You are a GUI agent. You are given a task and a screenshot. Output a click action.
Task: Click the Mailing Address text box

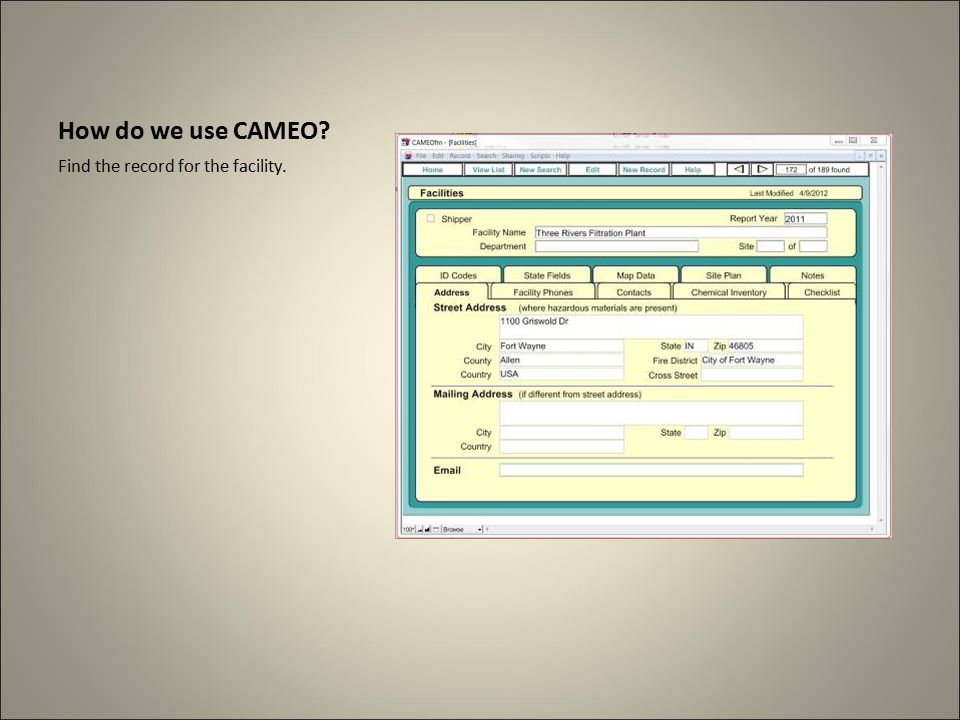651,413
